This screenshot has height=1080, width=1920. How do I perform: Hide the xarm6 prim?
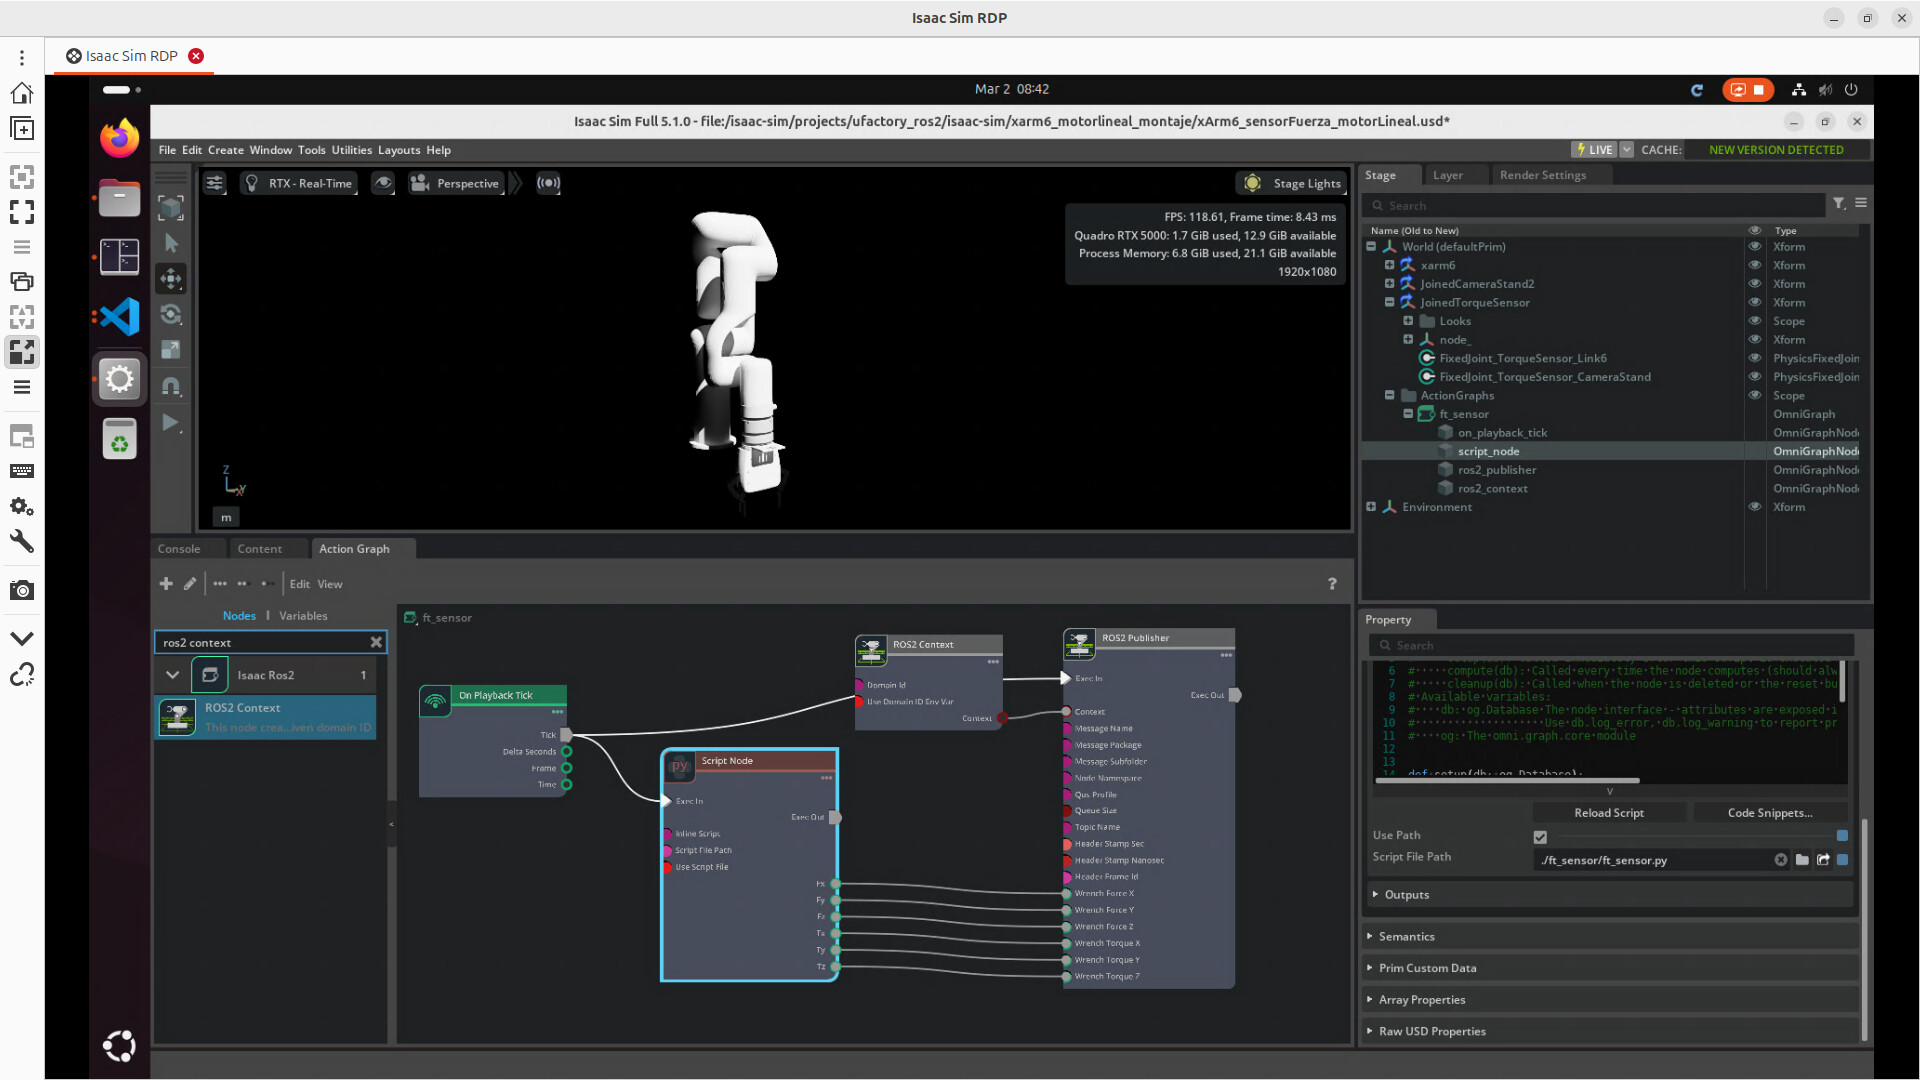click(x=1754, y=265)
